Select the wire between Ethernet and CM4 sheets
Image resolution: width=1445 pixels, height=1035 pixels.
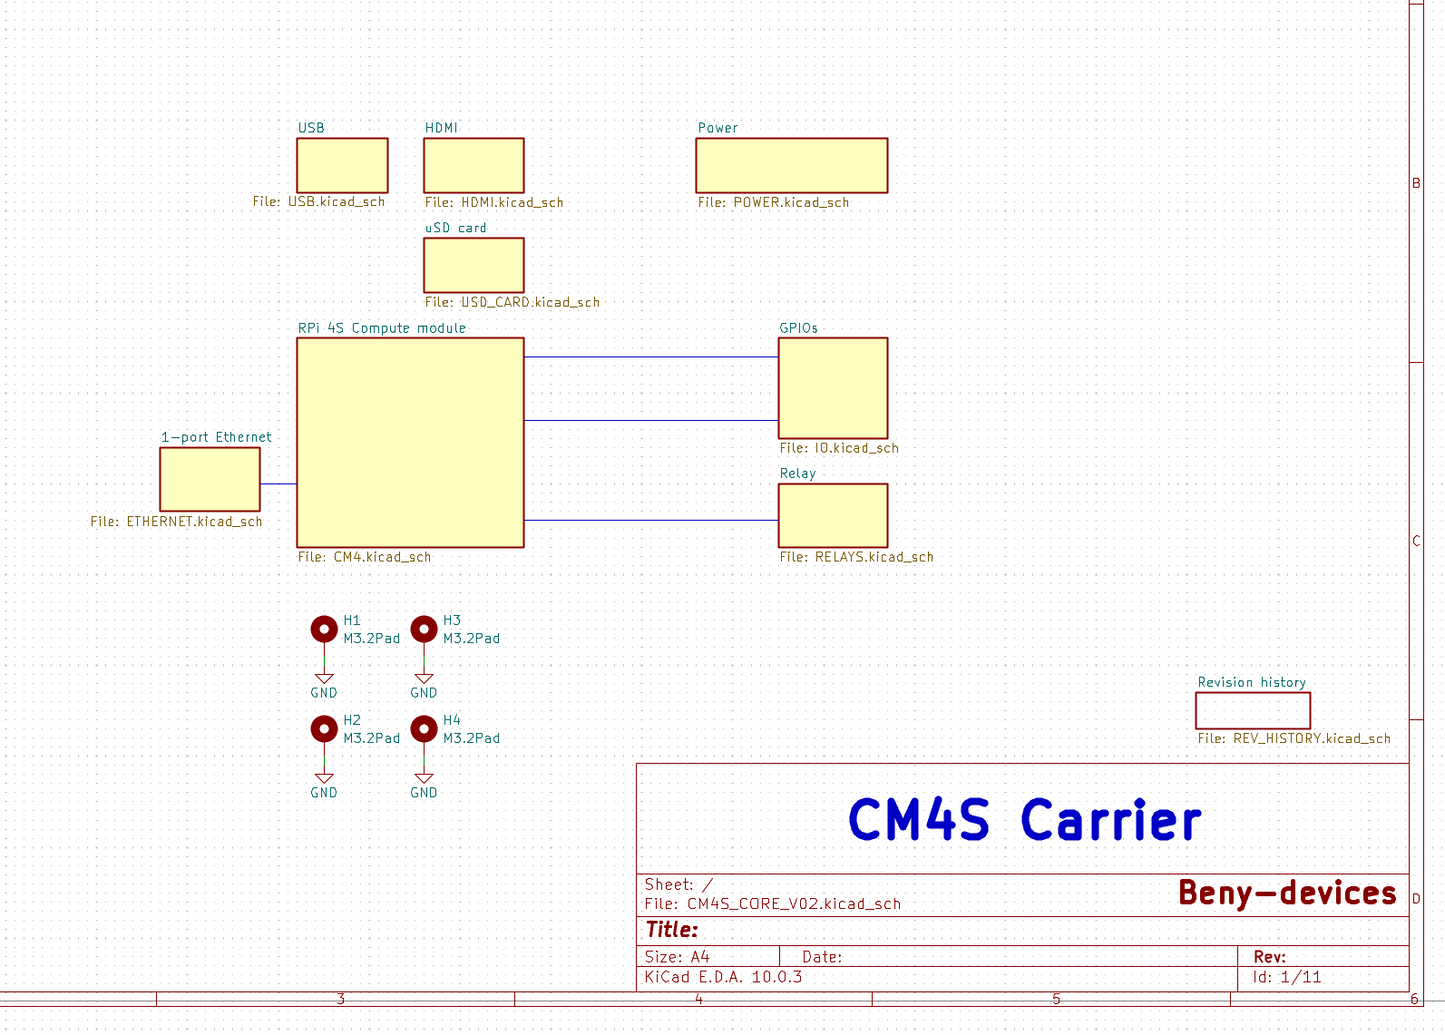(278, 484)
